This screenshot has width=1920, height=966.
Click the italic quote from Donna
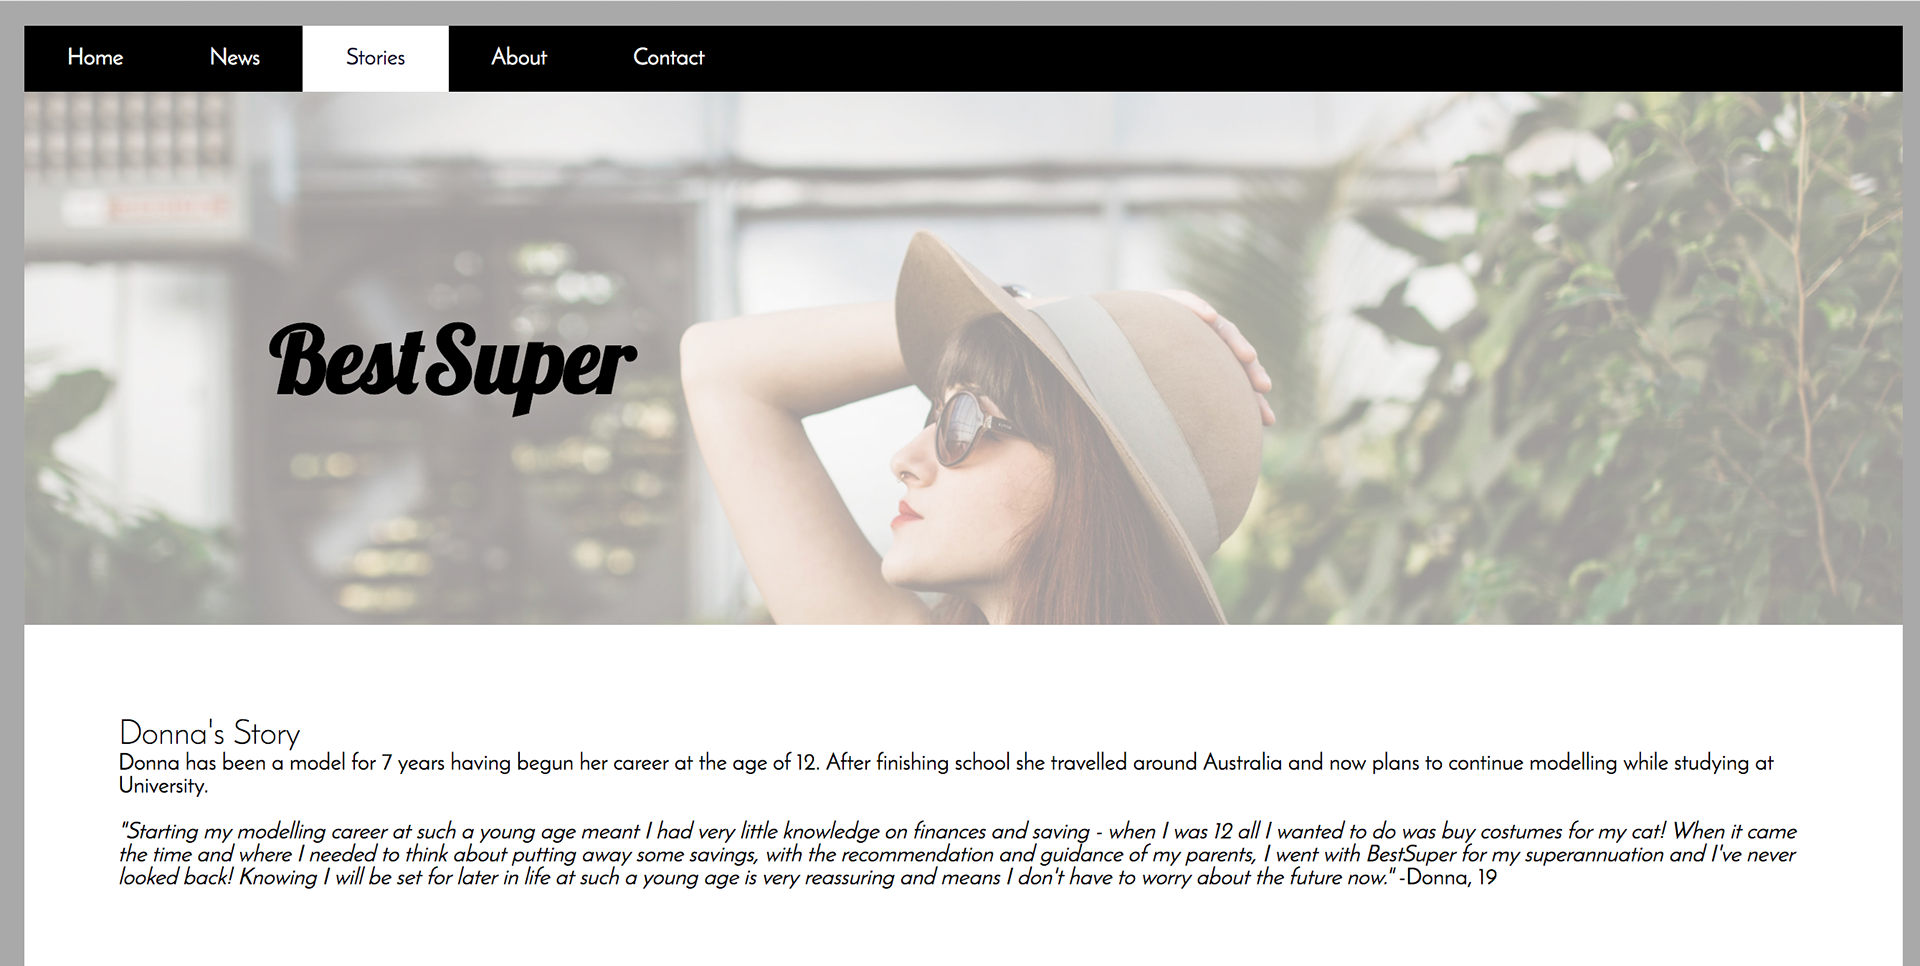(958, 854)
